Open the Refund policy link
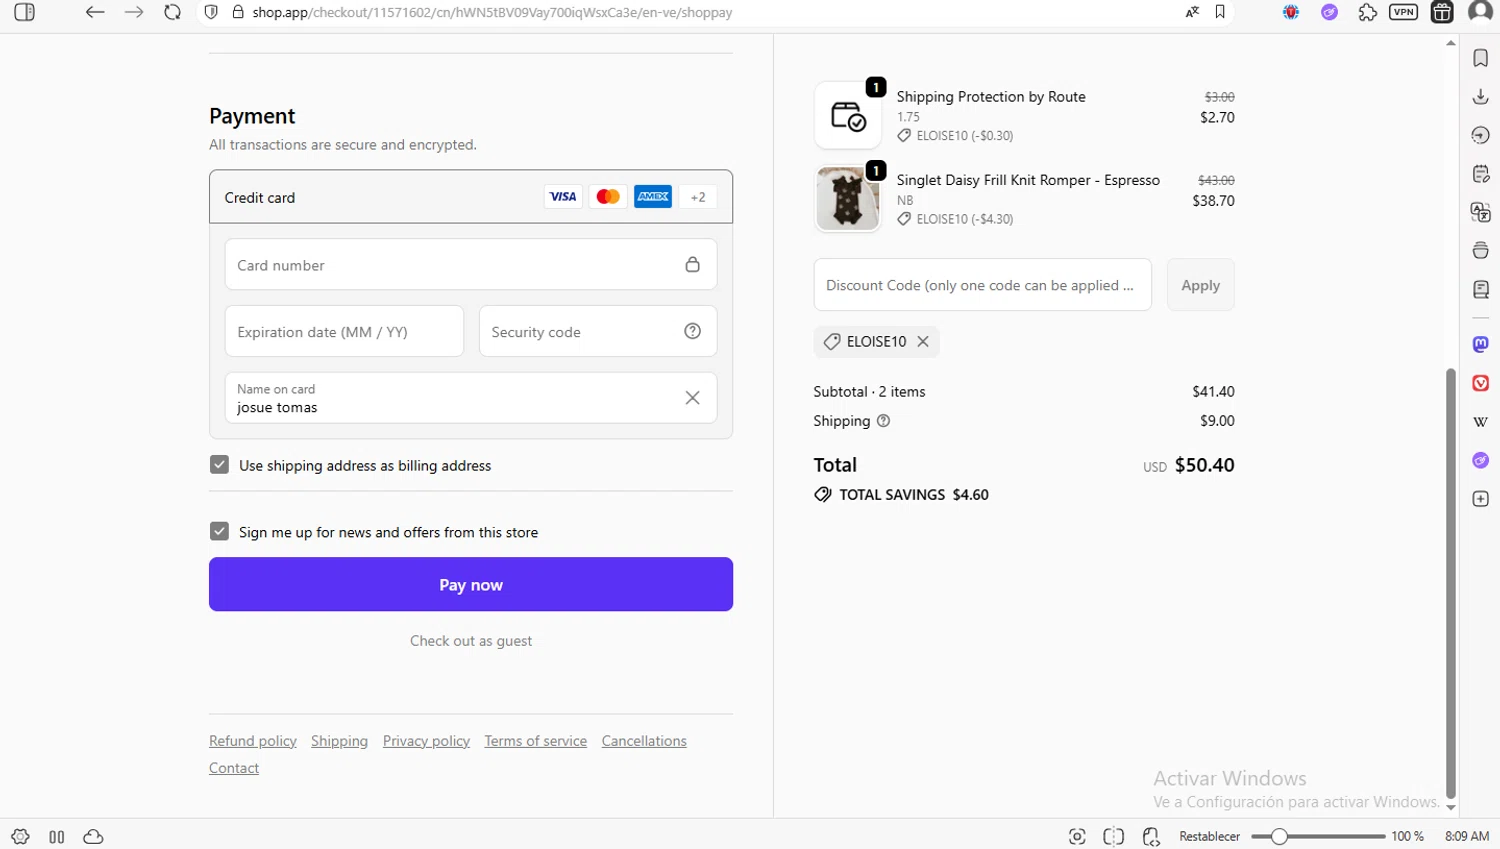The height and width of the screenshot is (849, 1500). click(x=253, y=741)
